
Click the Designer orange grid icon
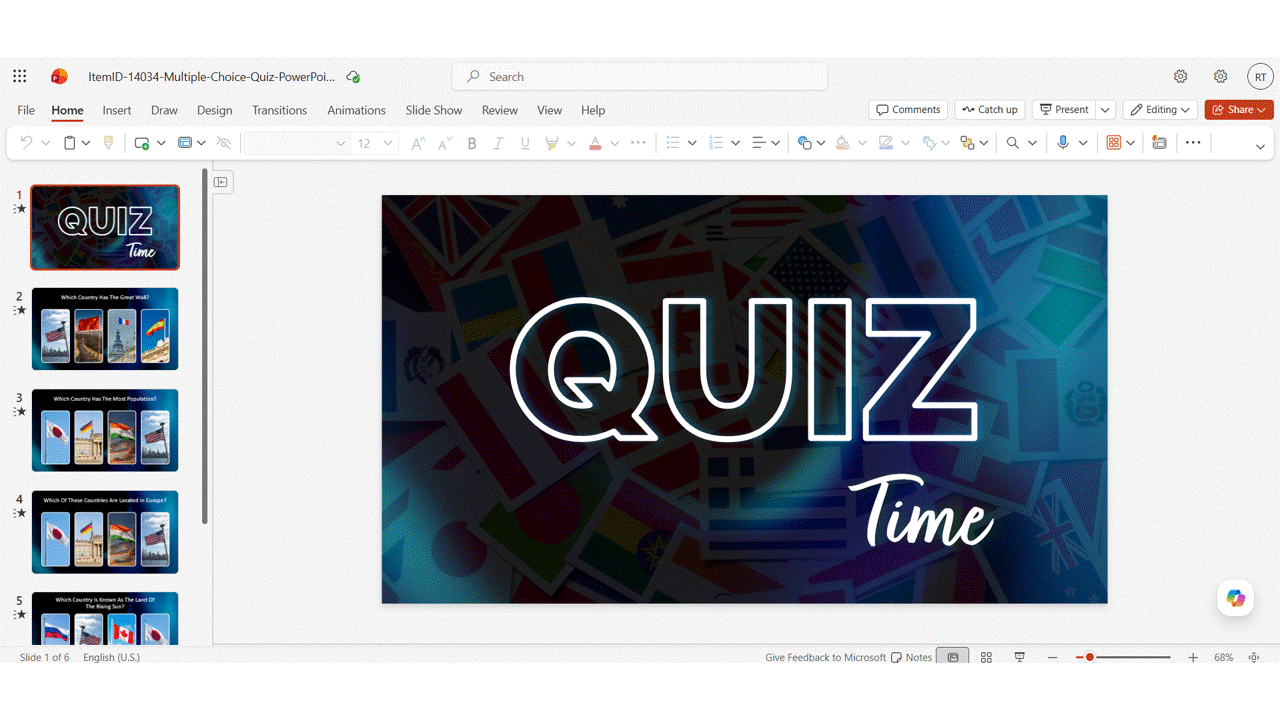tap(1114, 143)
